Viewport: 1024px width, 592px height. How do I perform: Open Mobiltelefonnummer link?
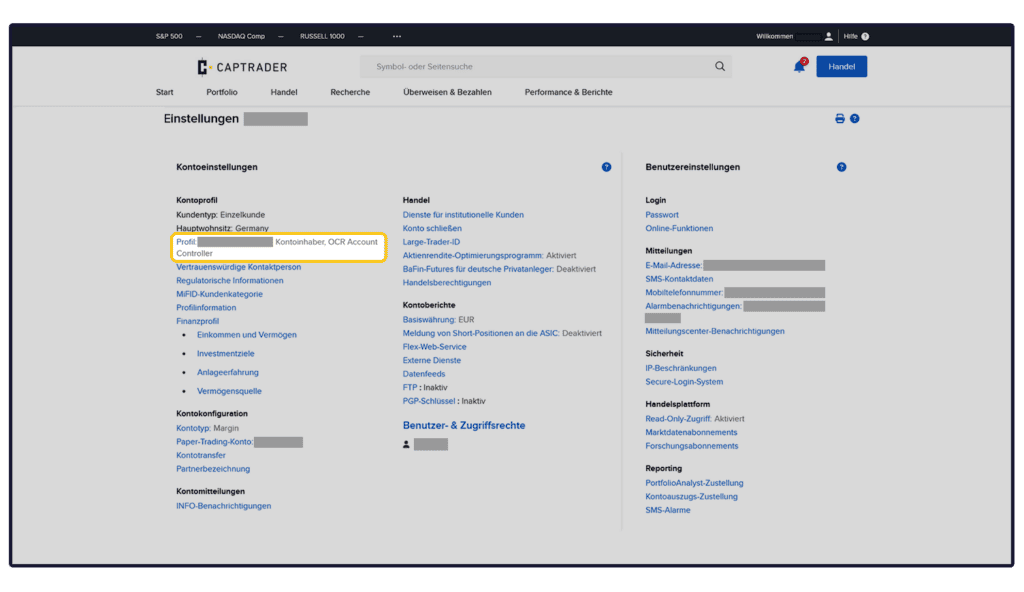pos(684,293)
